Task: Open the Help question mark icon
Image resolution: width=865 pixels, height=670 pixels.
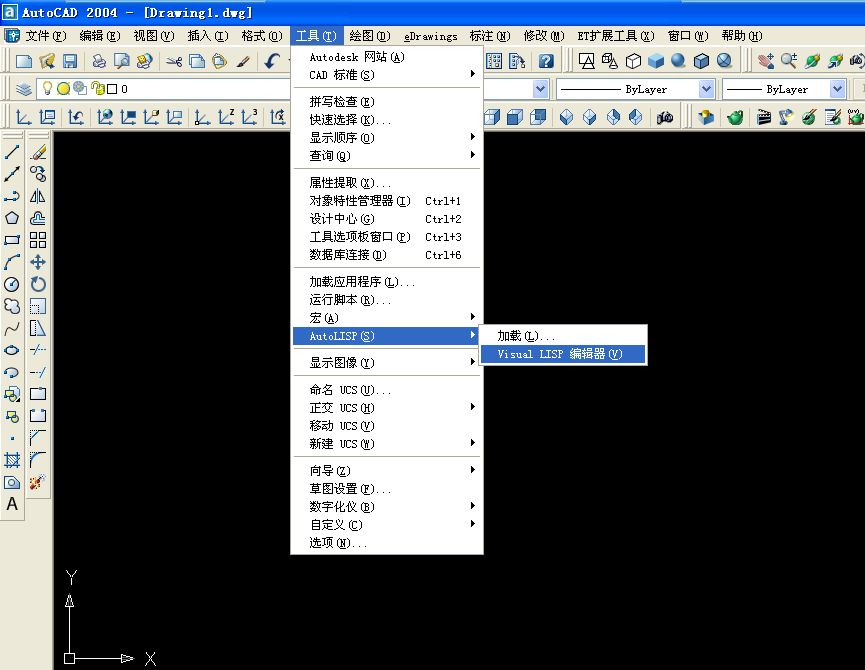Action: point(546,61)
